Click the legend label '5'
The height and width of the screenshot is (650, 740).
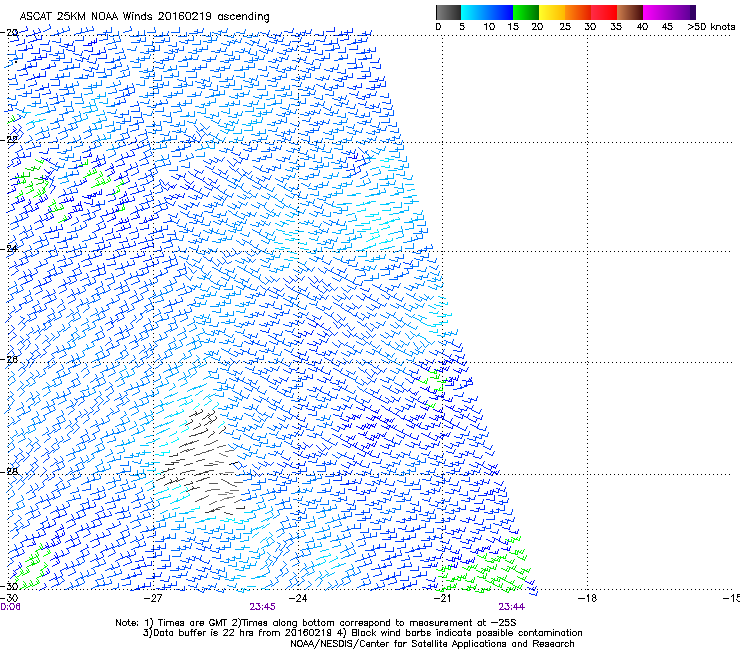pos(462,27)
